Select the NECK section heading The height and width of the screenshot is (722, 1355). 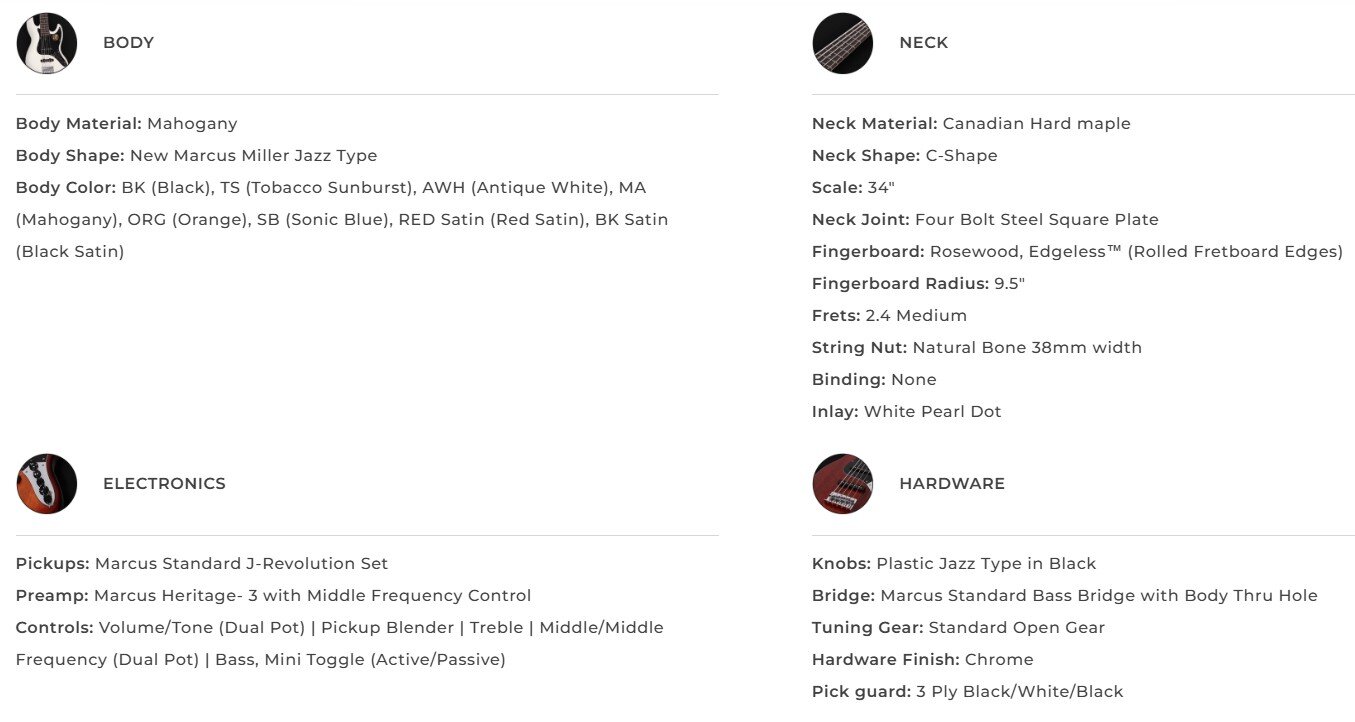923,43
